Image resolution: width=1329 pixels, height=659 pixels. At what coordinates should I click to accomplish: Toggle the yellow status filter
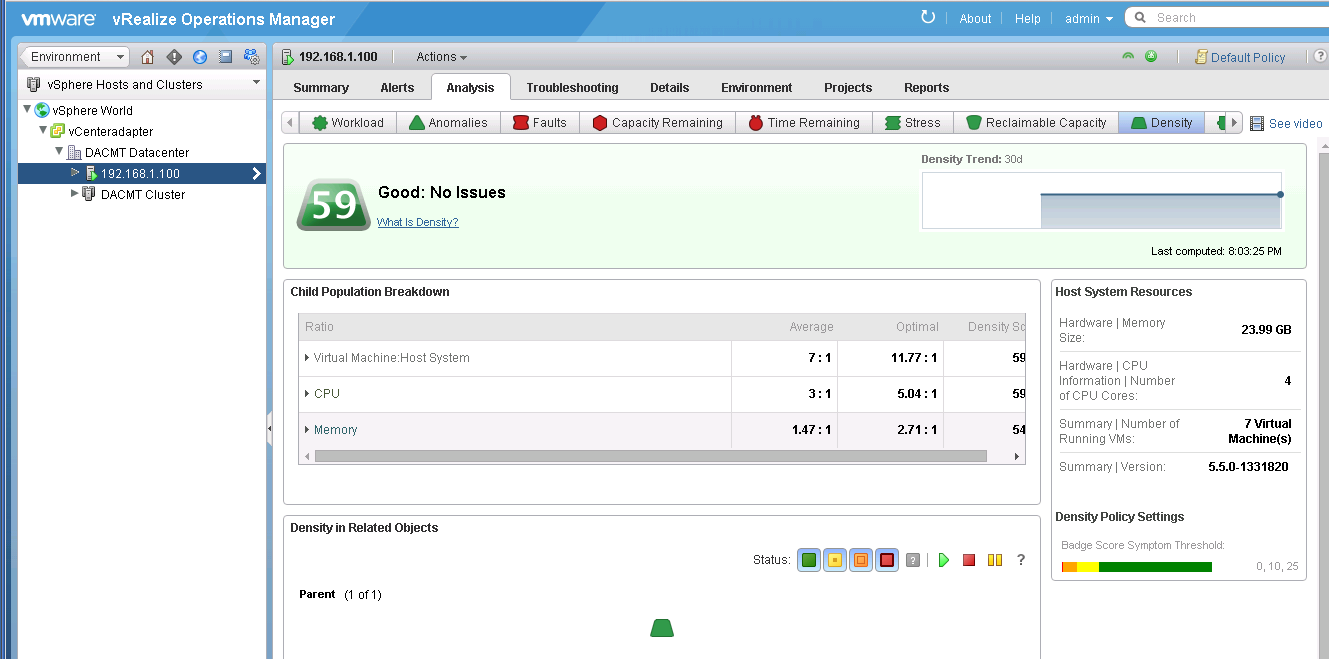(x=835, y=560)
